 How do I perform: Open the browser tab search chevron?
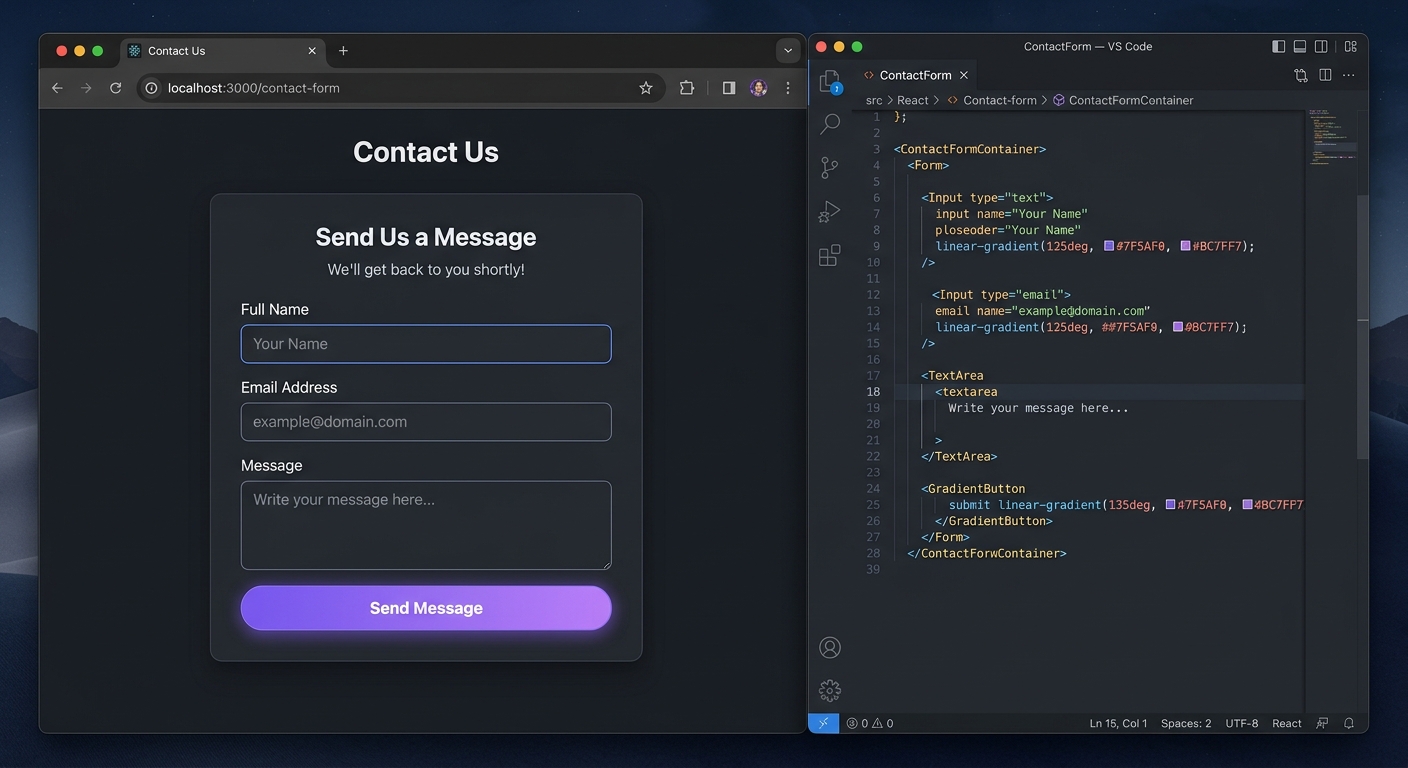[x=788, y=50]
